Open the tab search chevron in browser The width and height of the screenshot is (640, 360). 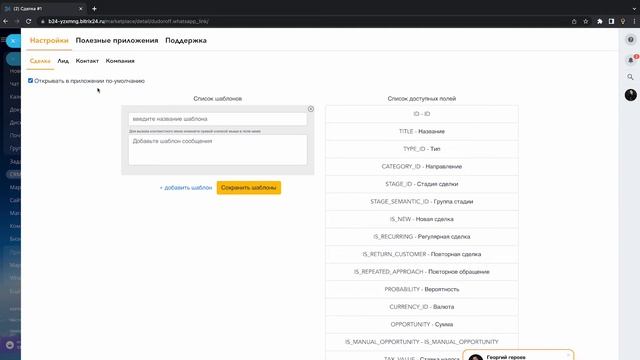tap(635, 9)
